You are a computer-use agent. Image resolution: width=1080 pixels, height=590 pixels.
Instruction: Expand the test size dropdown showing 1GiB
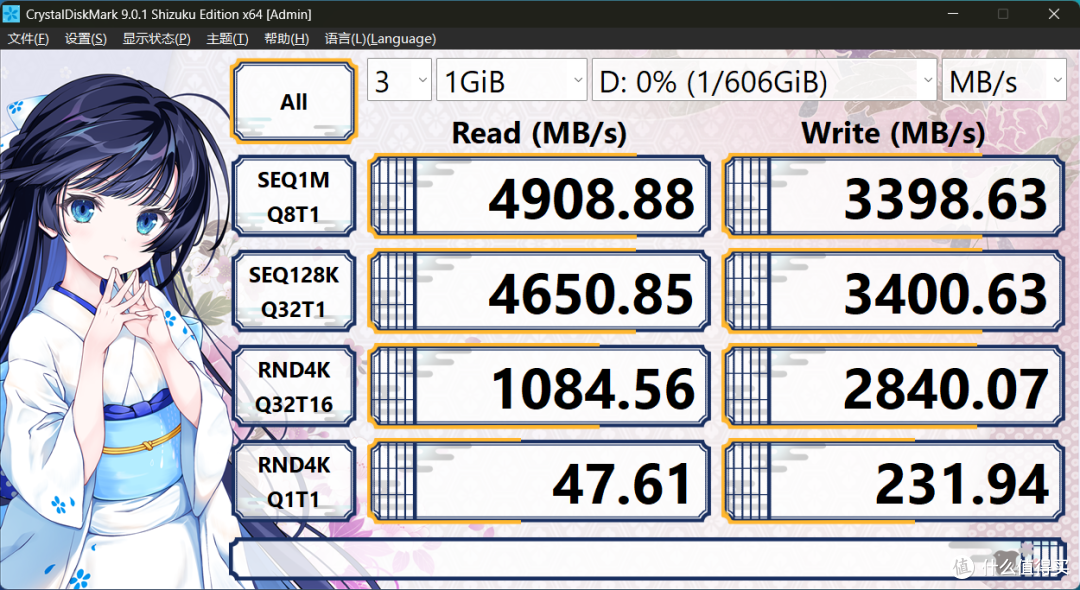click(512, 80)
